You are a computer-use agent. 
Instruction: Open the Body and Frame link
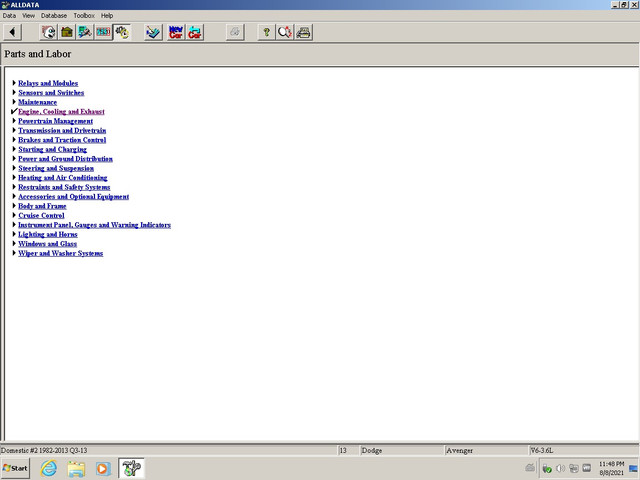[x=42, y=206]
